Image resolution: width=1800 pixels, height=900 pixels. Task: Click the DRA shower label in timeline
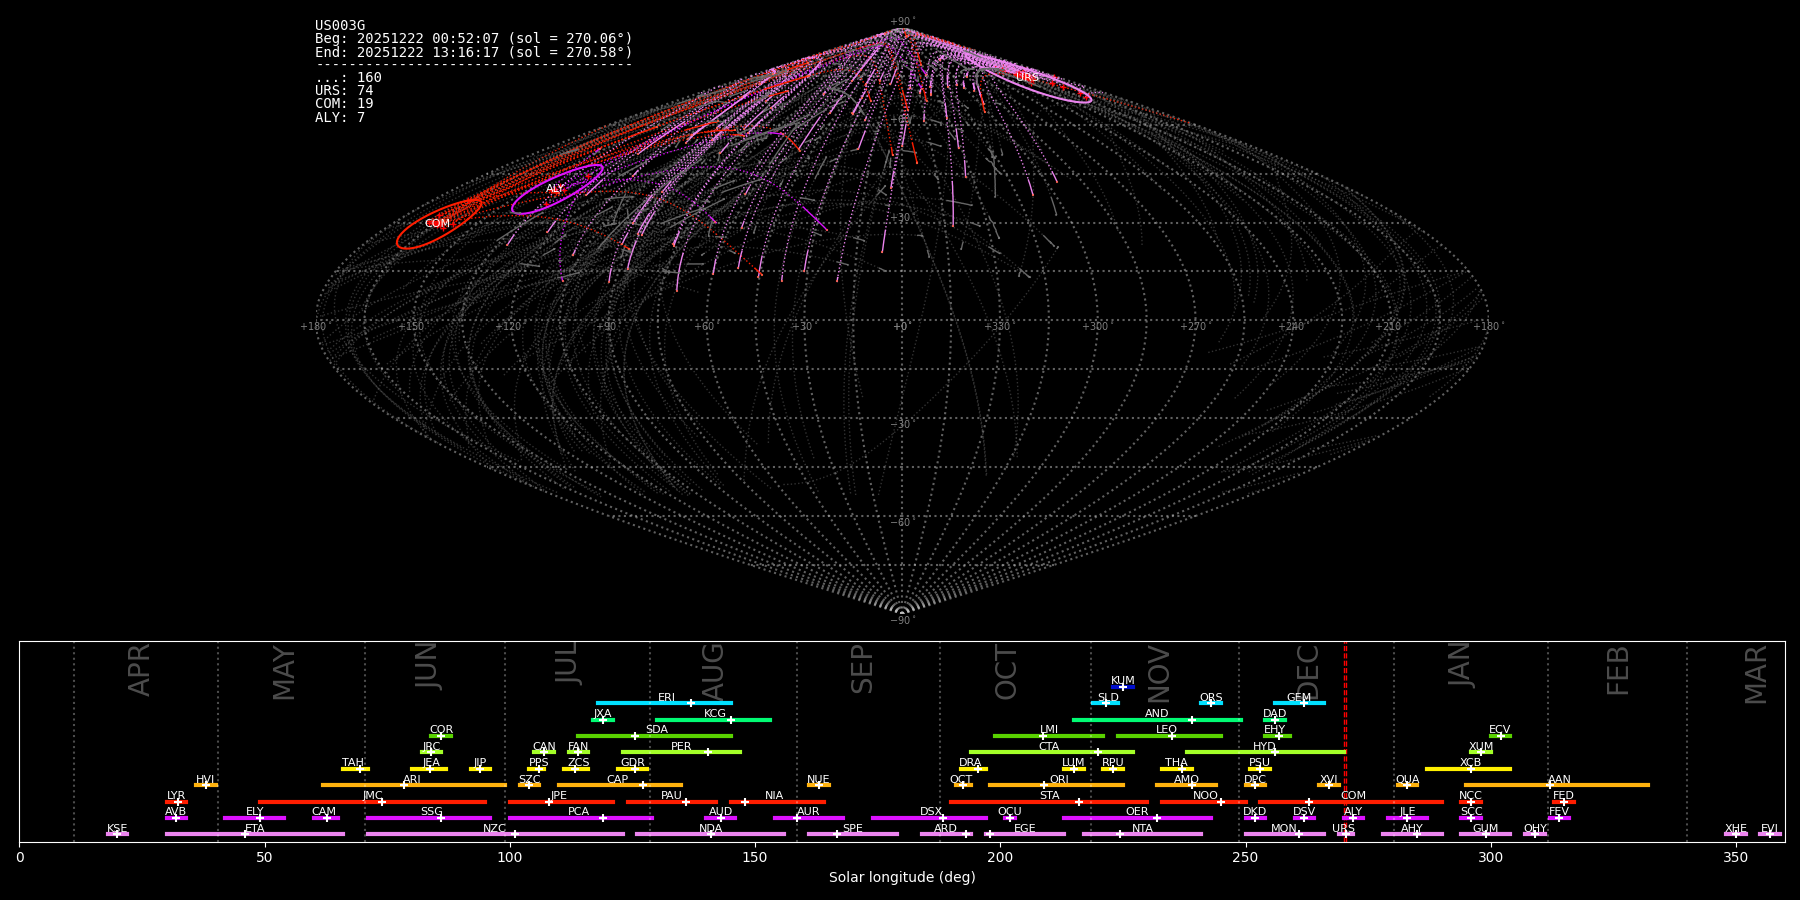tap(970, 763)
